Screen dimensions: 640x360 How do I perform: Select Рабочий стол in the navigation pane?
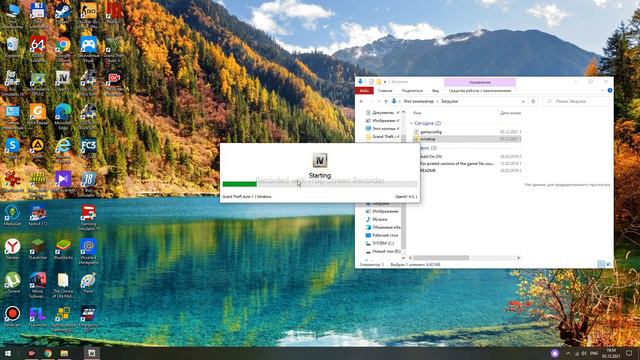(382, 235)
